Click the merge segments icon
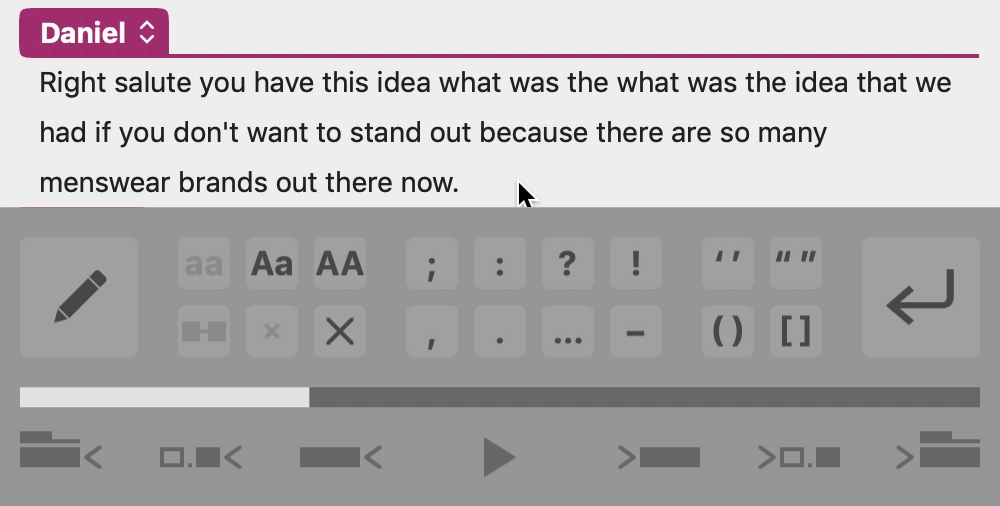 [x=204, y=331]
